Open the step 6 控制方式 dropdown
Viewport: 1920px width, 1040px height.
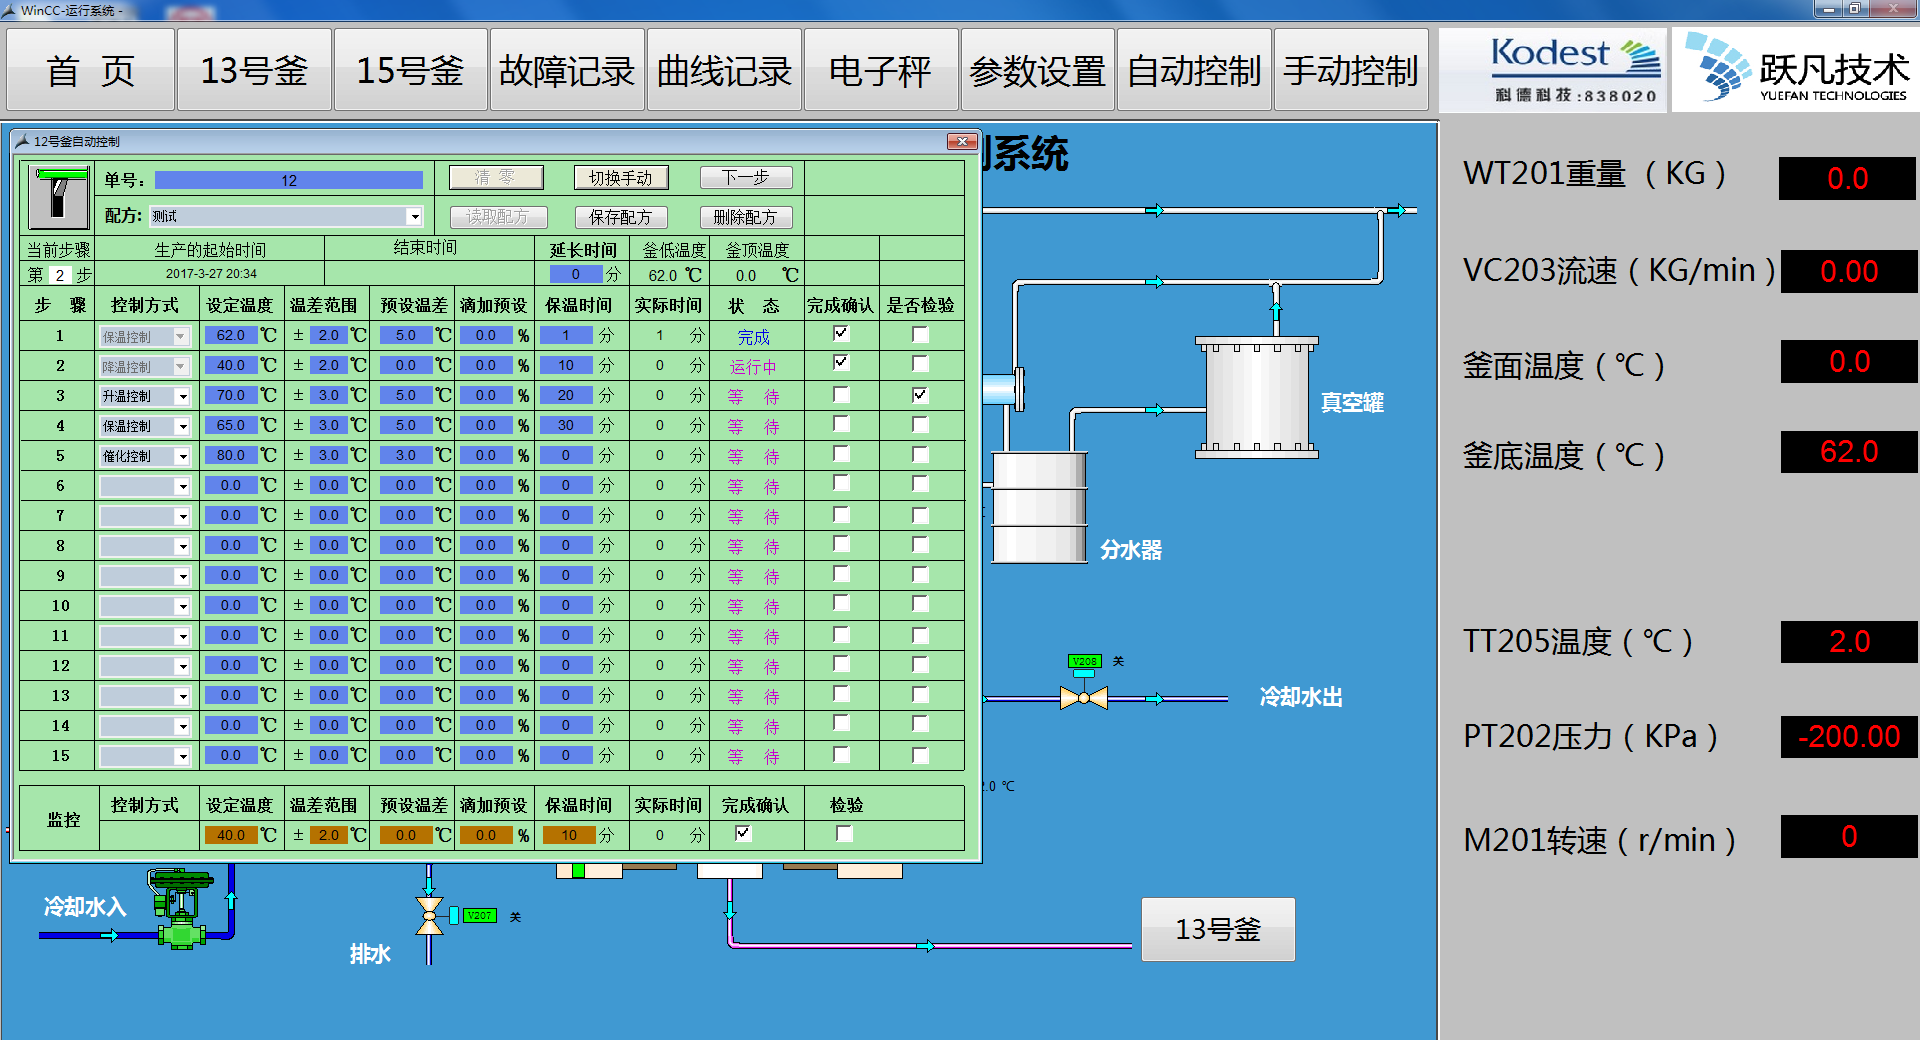[x=182, y=487]
